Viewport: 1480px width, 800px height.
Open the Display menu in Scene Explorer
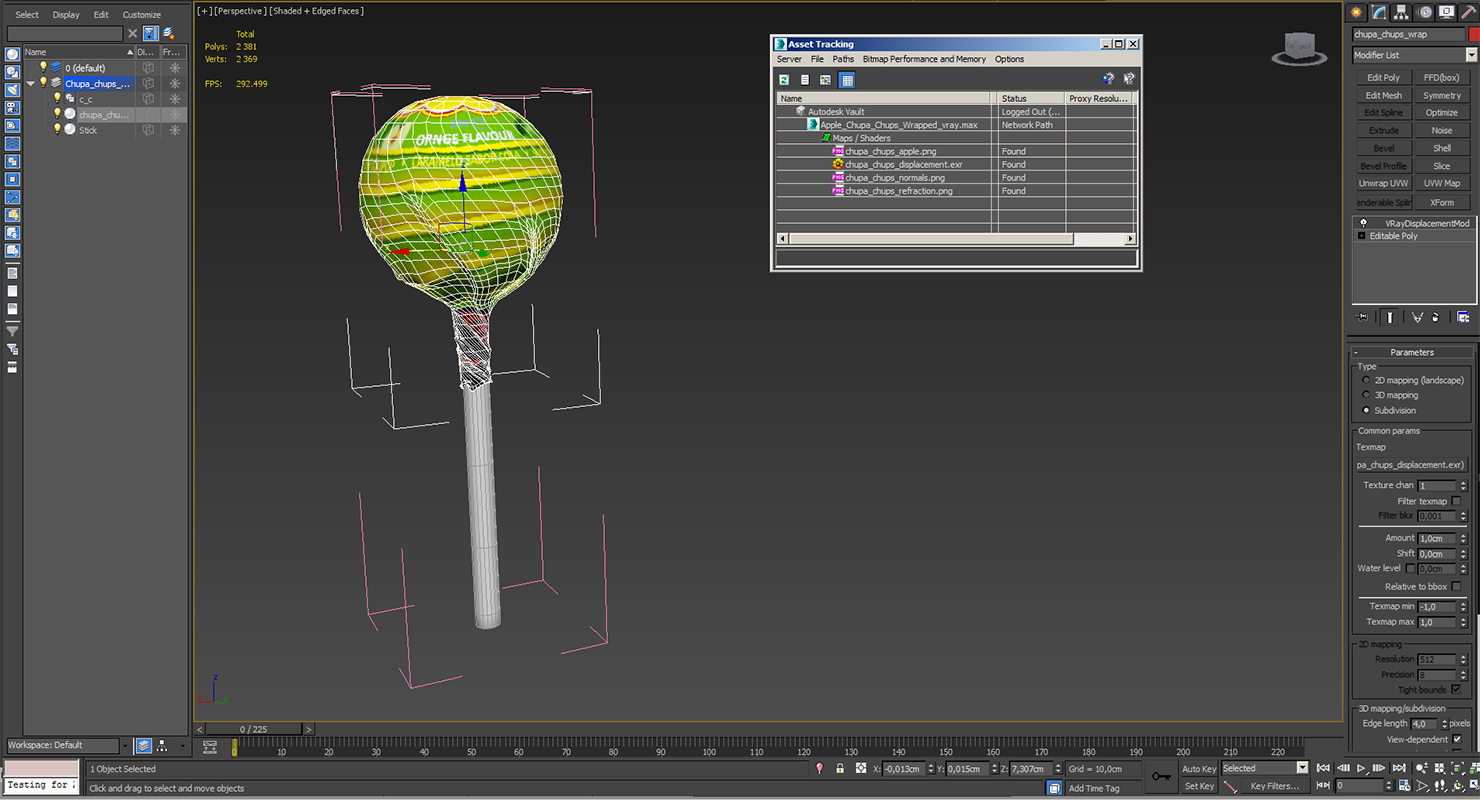(x=66, y=15)
